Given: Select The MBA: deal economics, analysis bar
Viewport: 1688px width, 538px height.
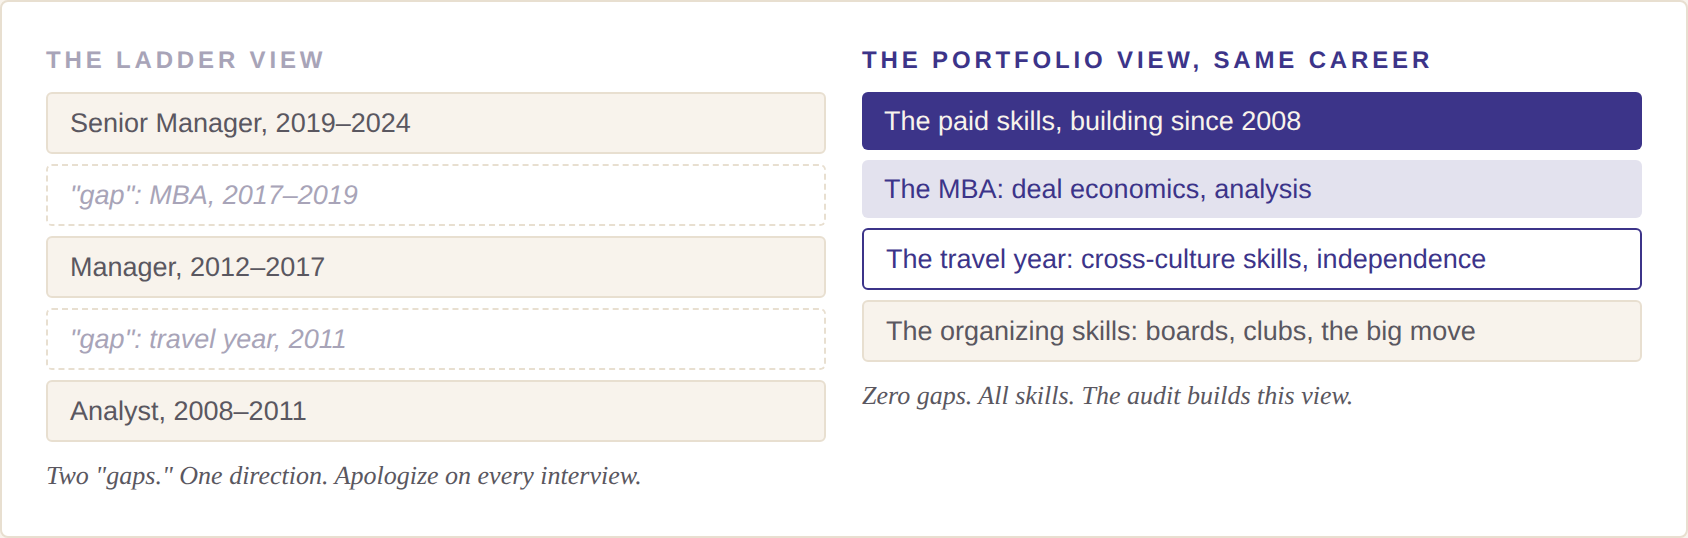Looking at the screenshot, I should (x=1252, y=189).
